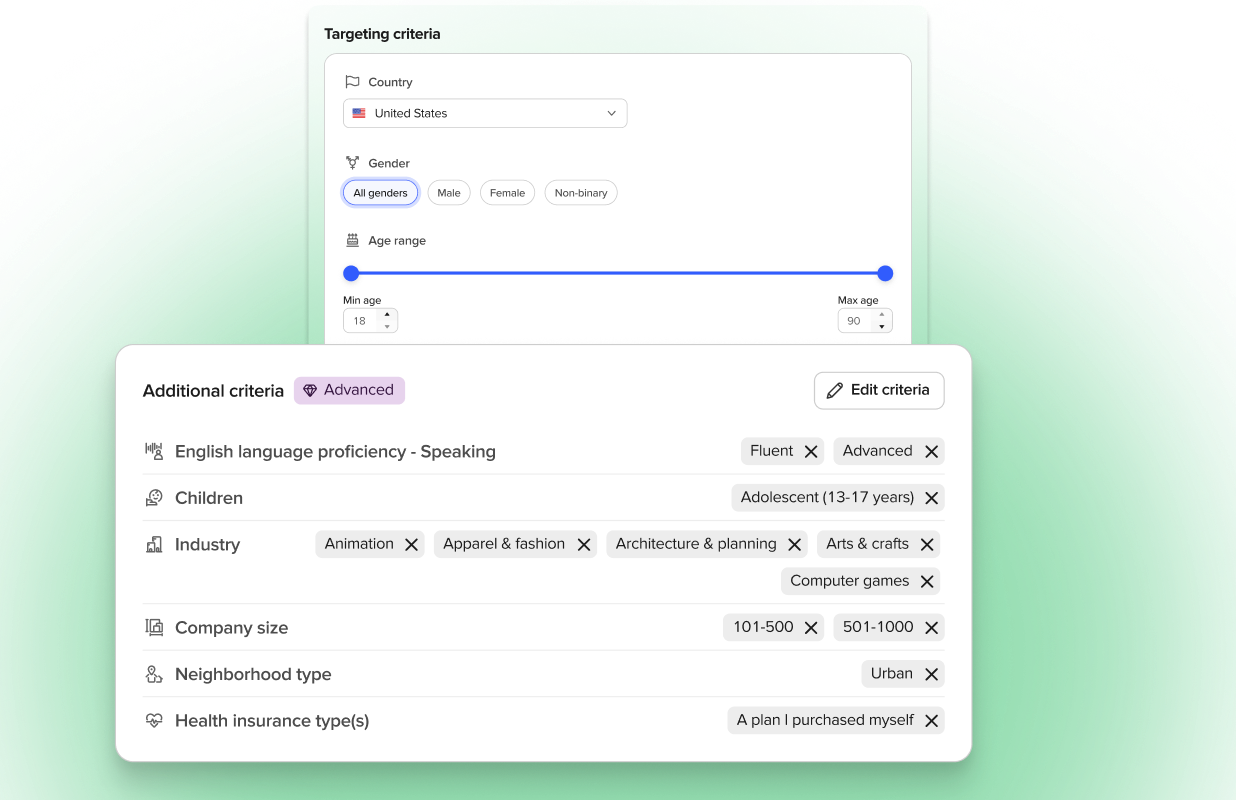1236x800 pixels.
Task: Click the 'Company size' label
Action: pyautogui.click(x=231, y=628)
